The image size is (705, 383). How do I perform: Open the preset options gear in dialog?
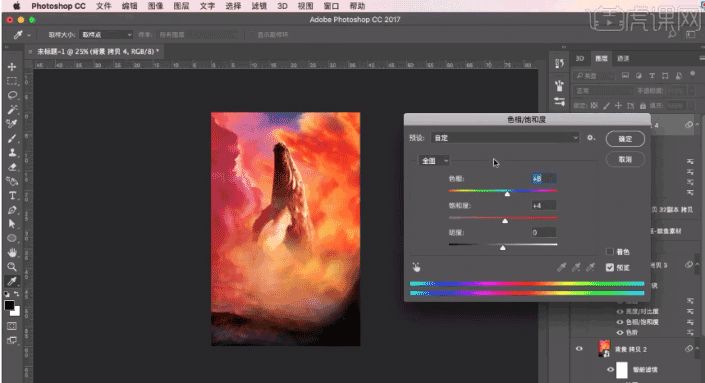(x=591, y=138)
